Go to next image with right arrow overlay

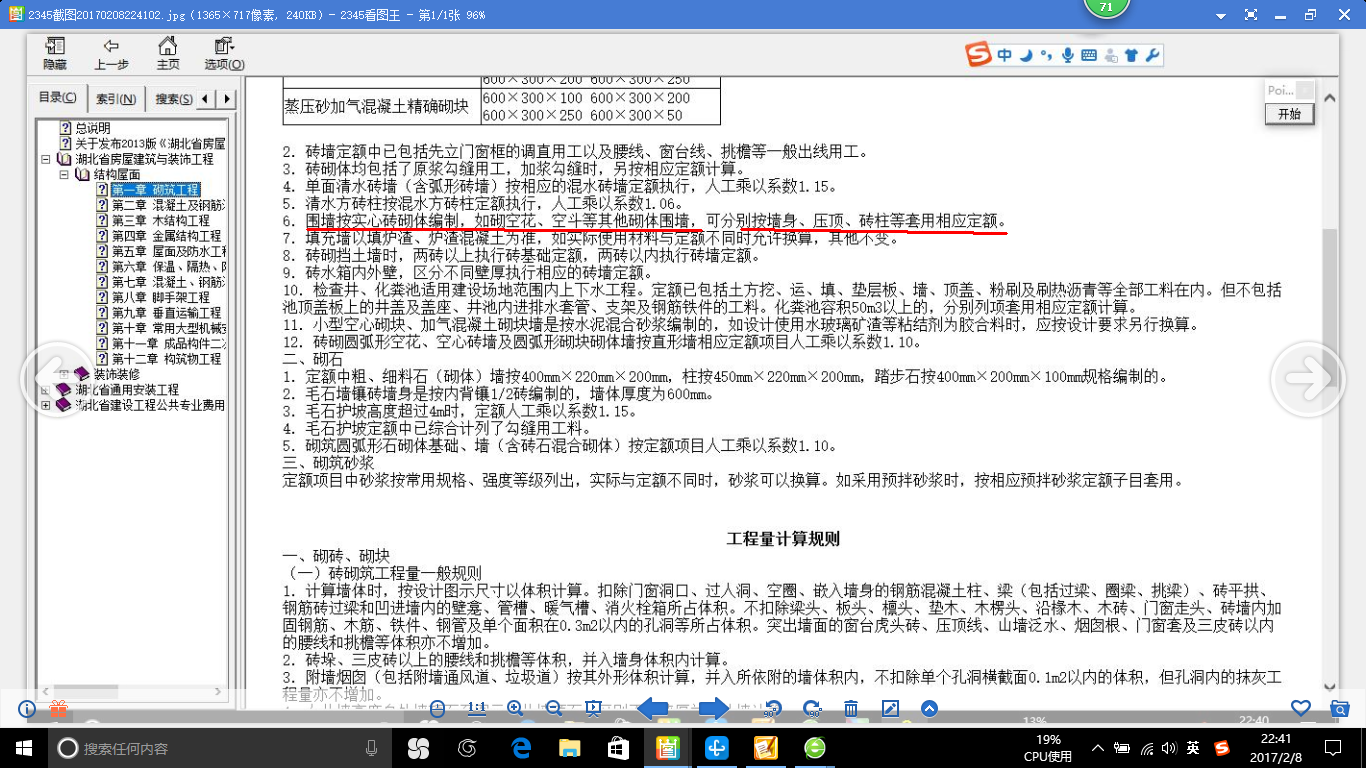[1308, 378]
